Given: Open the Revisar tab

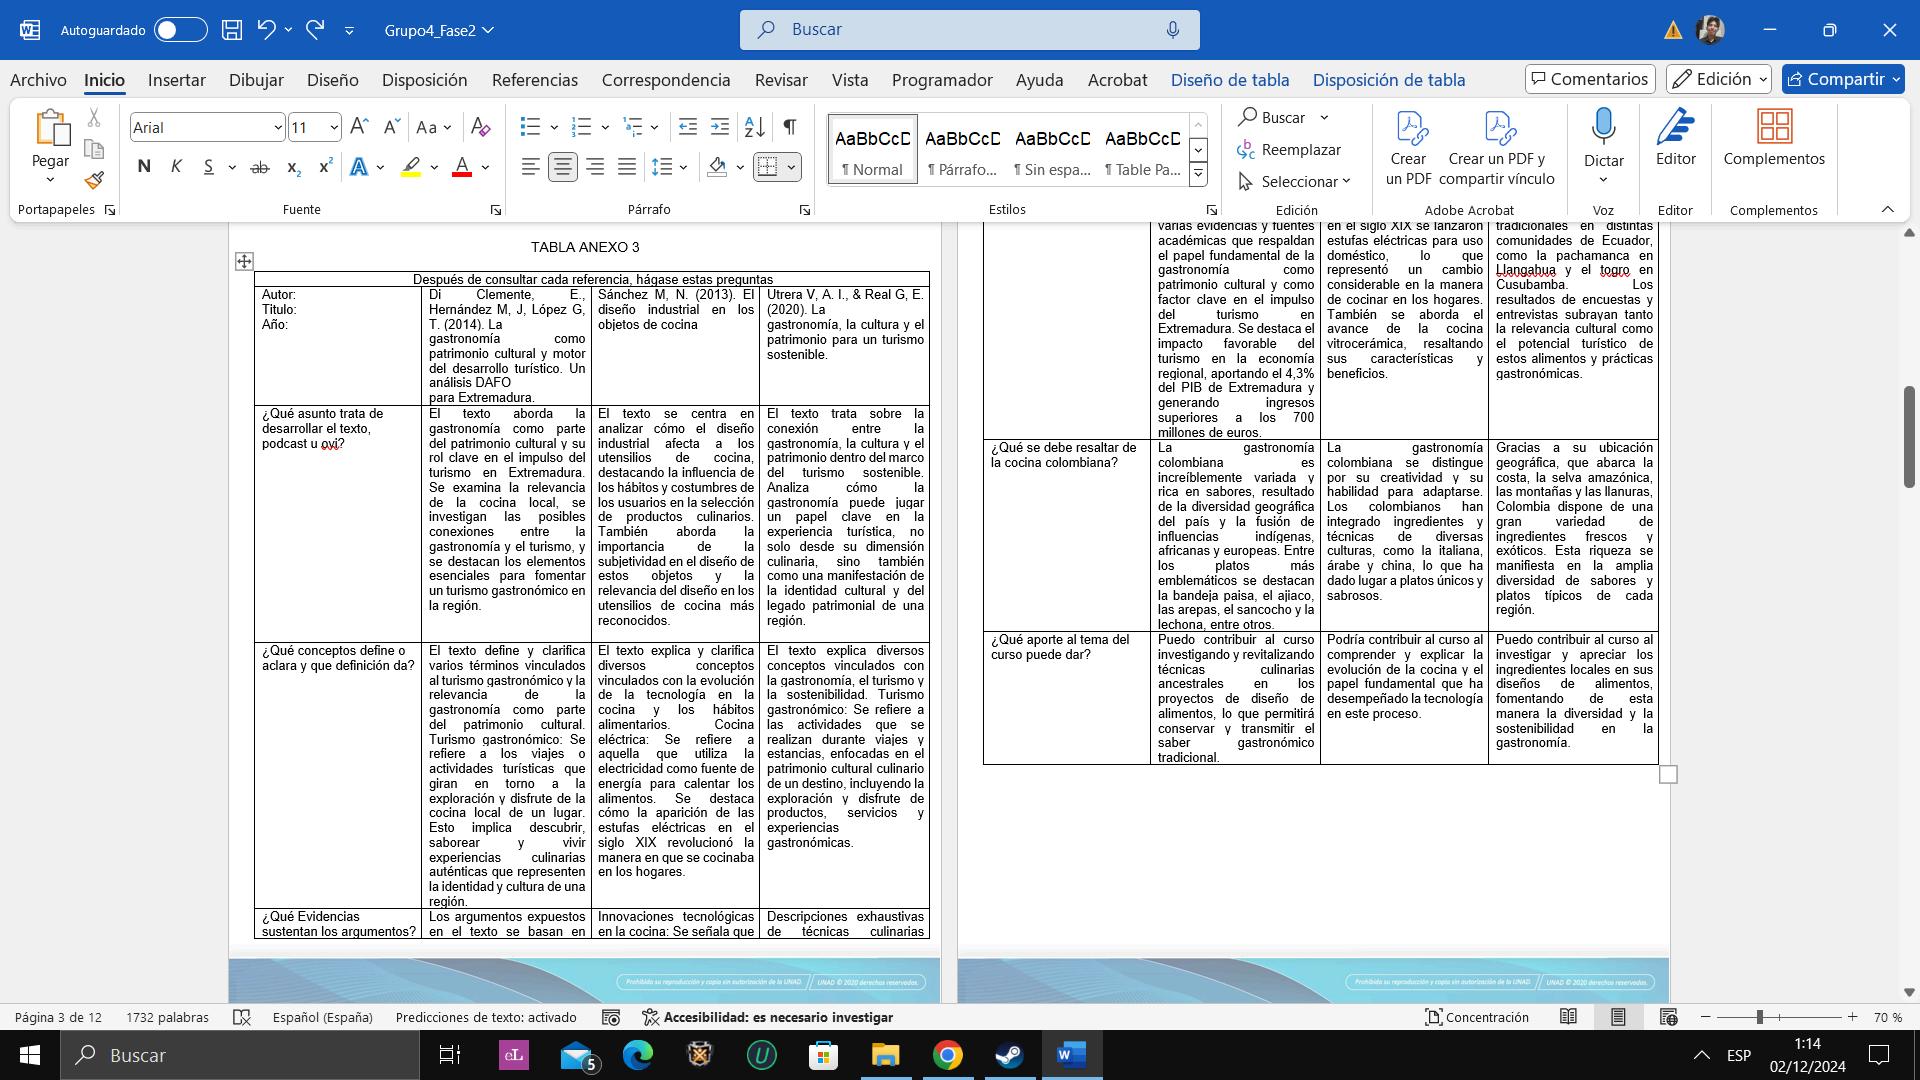Looking at the screenshot, I should [781, 80].
